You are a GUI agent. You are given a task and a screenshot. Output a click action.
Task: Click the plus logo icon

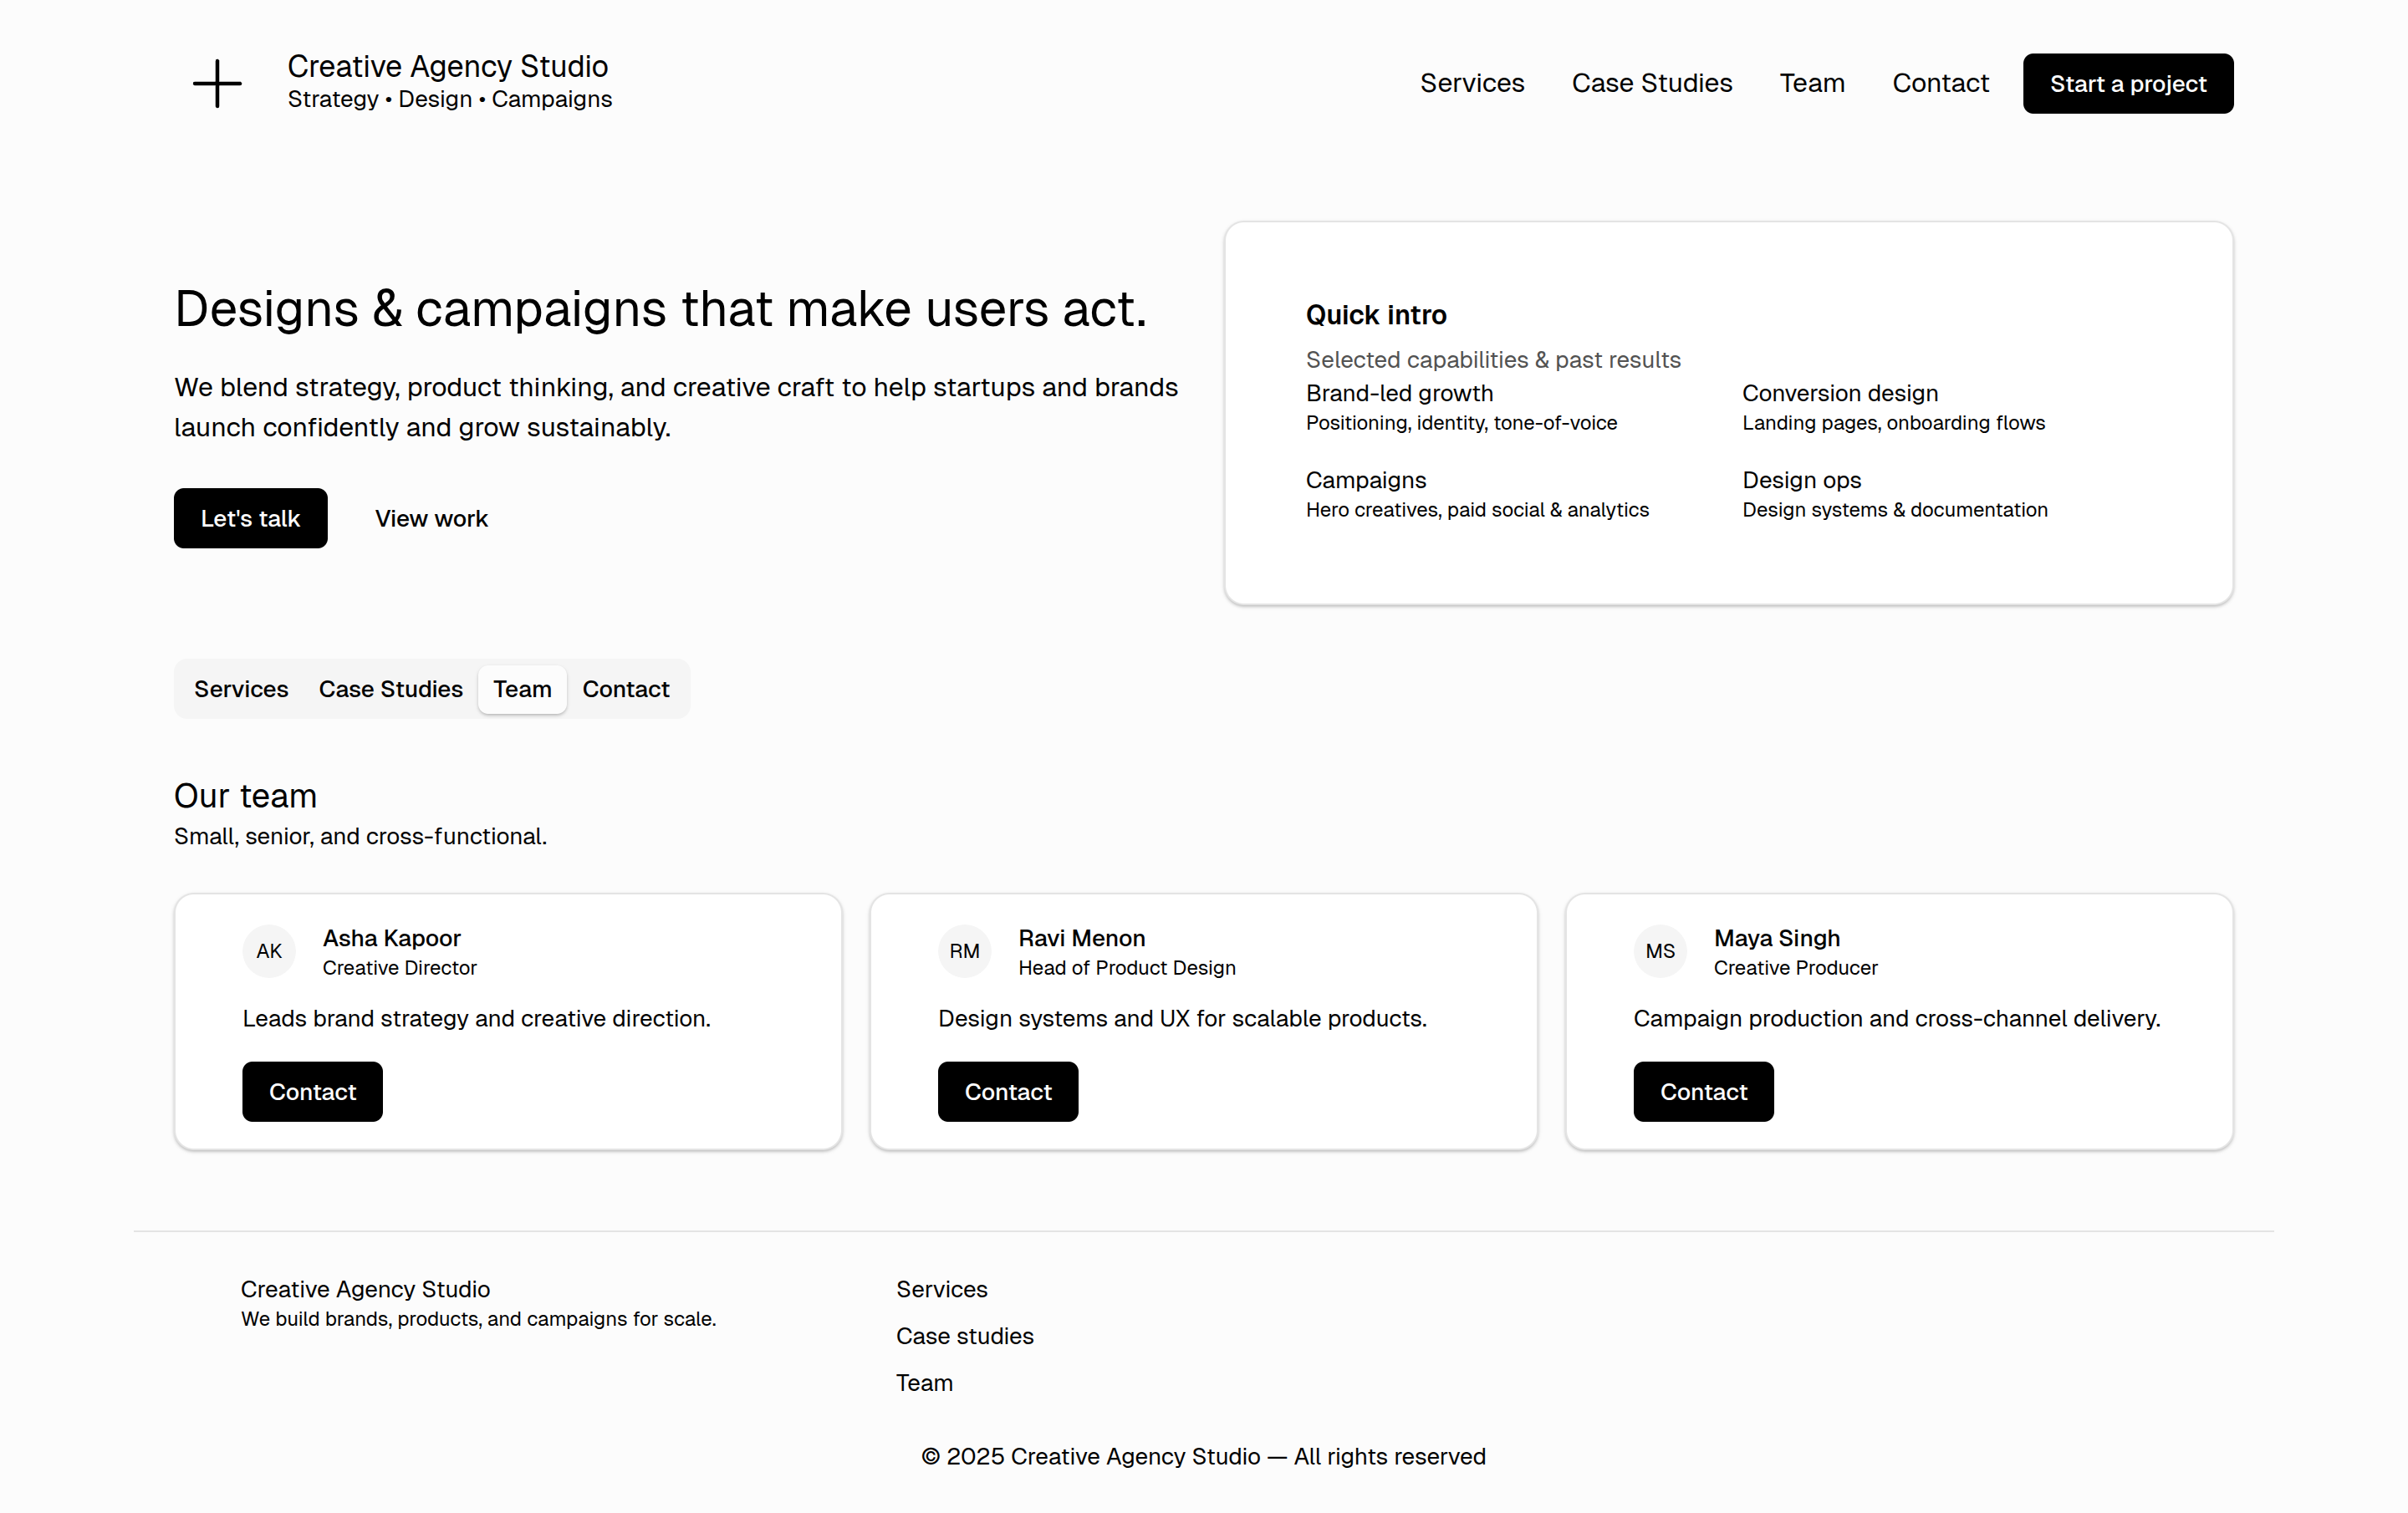pos(217,83)
